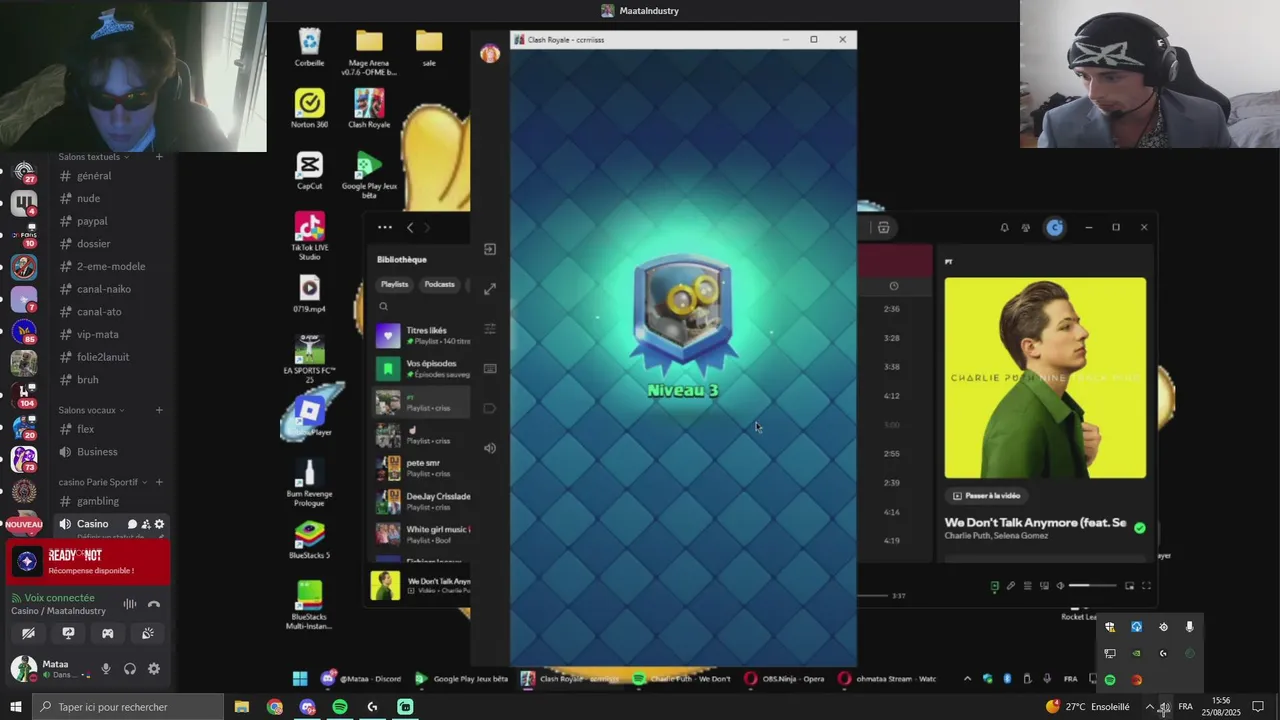
Task: Open the DeeJay Crisslade playlist
Action: 422,501
